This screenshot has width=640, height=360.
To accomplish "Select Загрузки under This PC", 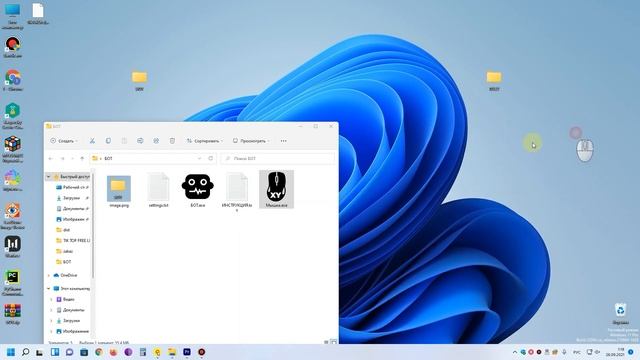I will point(68,321).
